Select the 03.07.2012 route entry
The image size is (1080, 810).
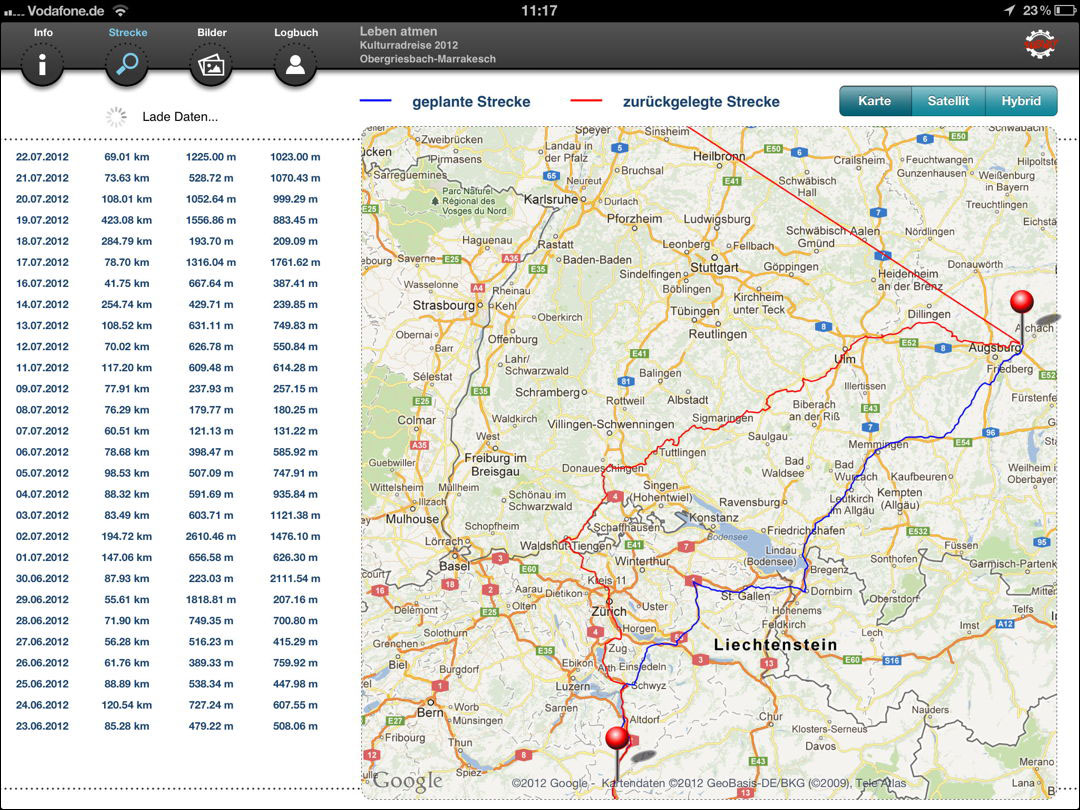click(168, 515)
